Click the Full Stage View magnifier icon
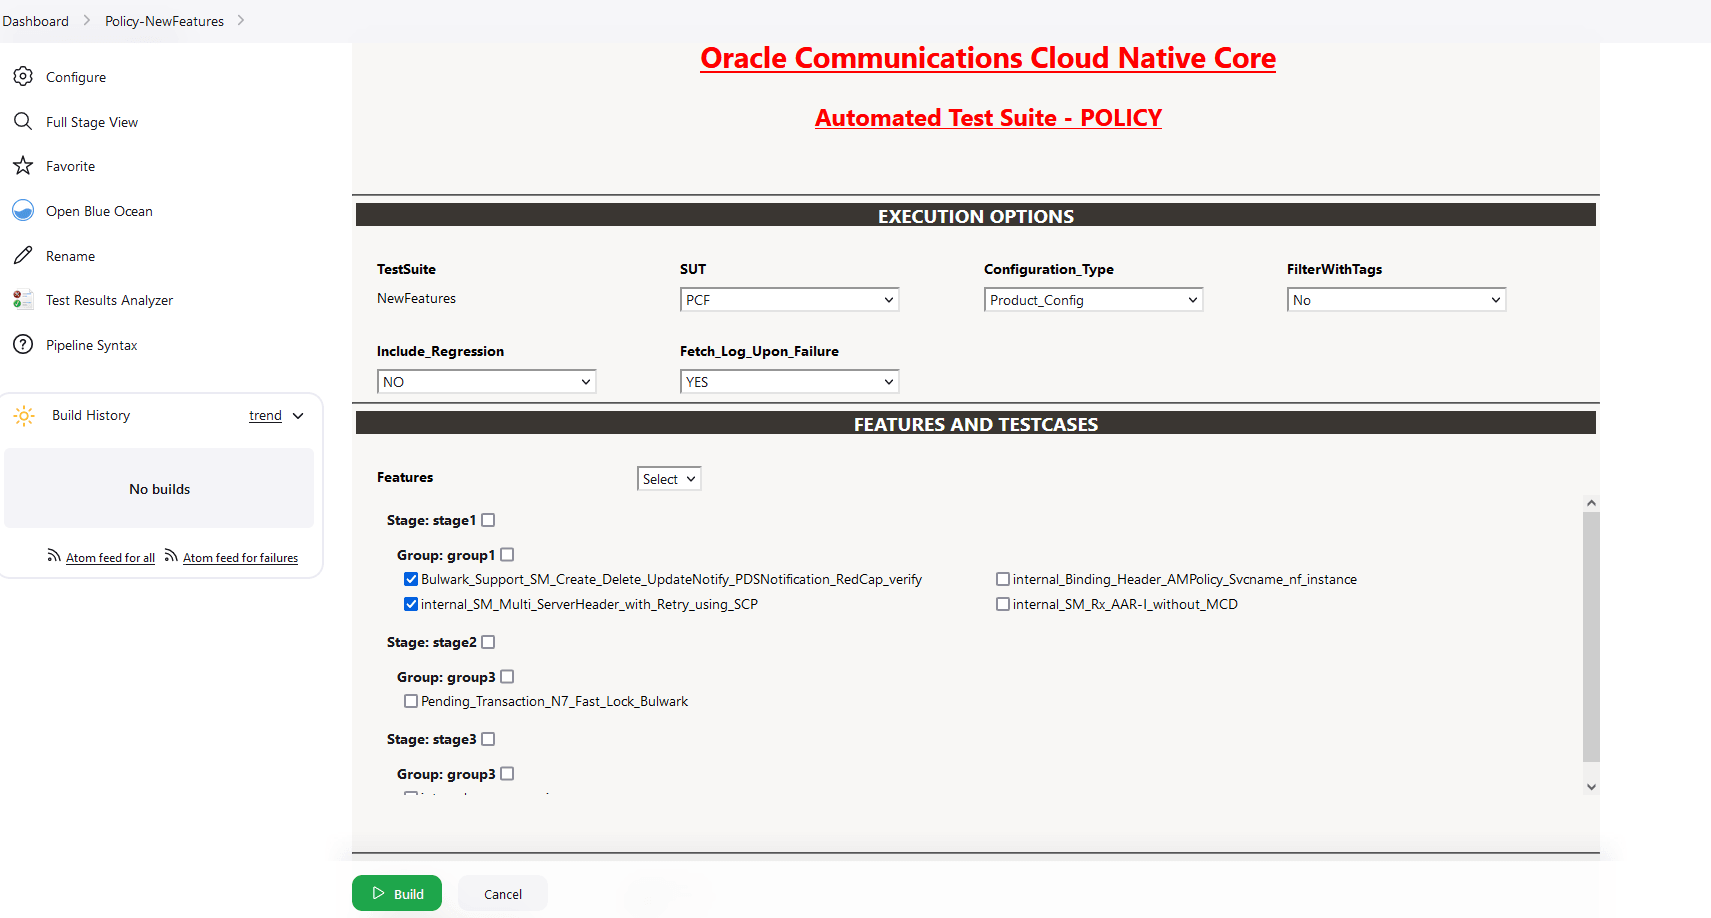Image resolution: width=1711 pixels, height=918 pixels. pyautogui.click(x=23, y=122)
